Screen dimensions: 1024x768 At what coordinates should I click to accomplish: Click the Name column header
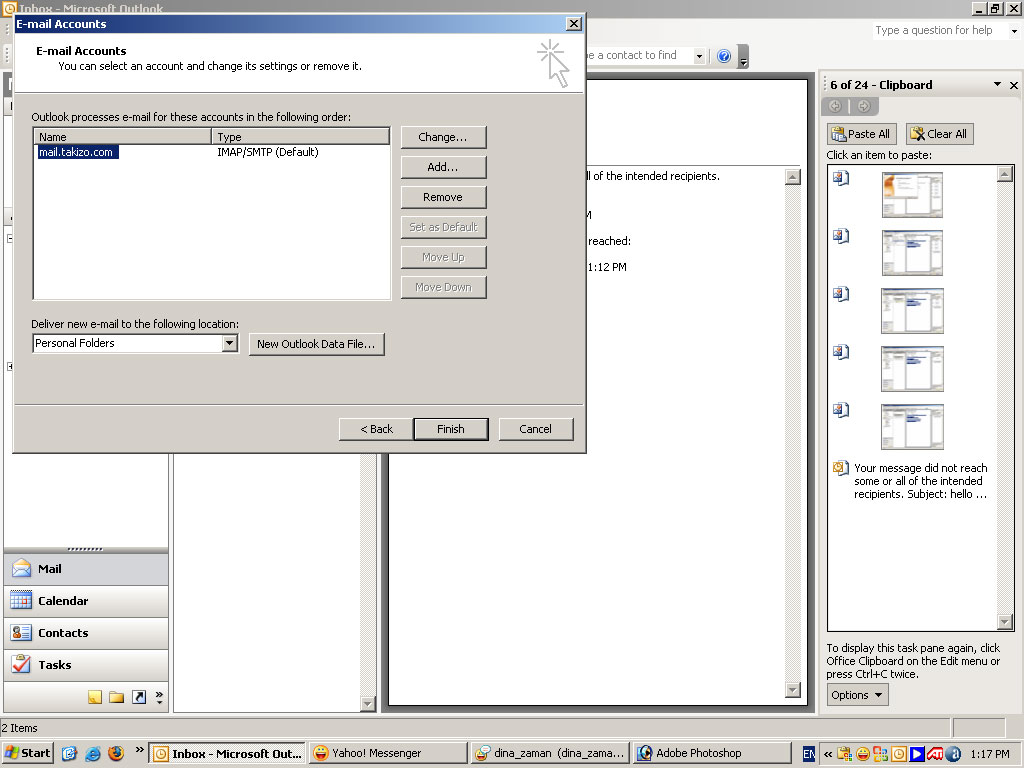(123, 136)
